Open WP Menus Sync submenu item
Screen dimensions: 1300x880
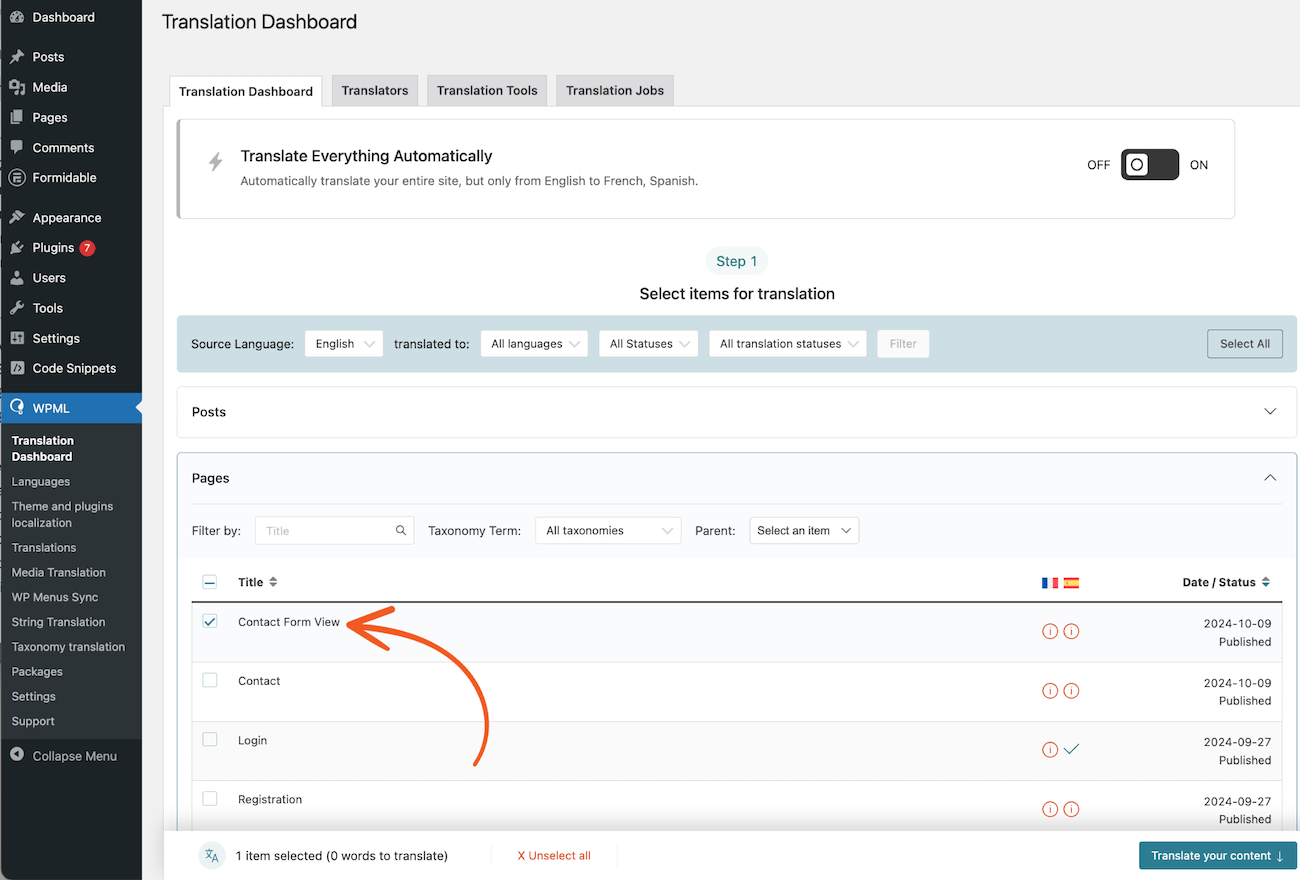[x=55, y=597]
